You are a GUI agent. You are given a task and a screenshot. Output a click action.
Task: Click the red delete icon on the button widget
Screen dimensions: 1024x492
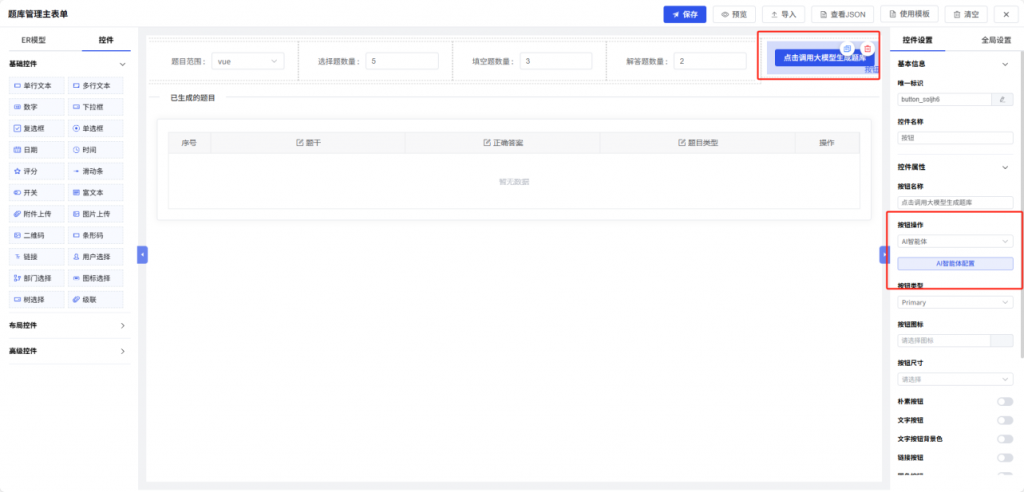pyautogui.click(x=867, y=48)
